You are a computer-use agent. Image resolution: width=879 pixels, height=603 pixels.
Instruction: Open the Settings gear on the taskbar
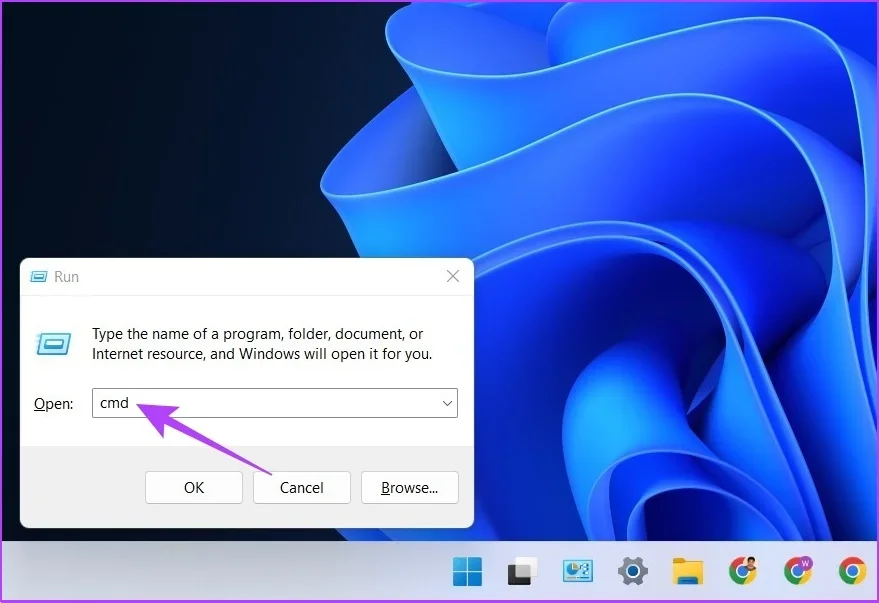(x=633, y=571)
